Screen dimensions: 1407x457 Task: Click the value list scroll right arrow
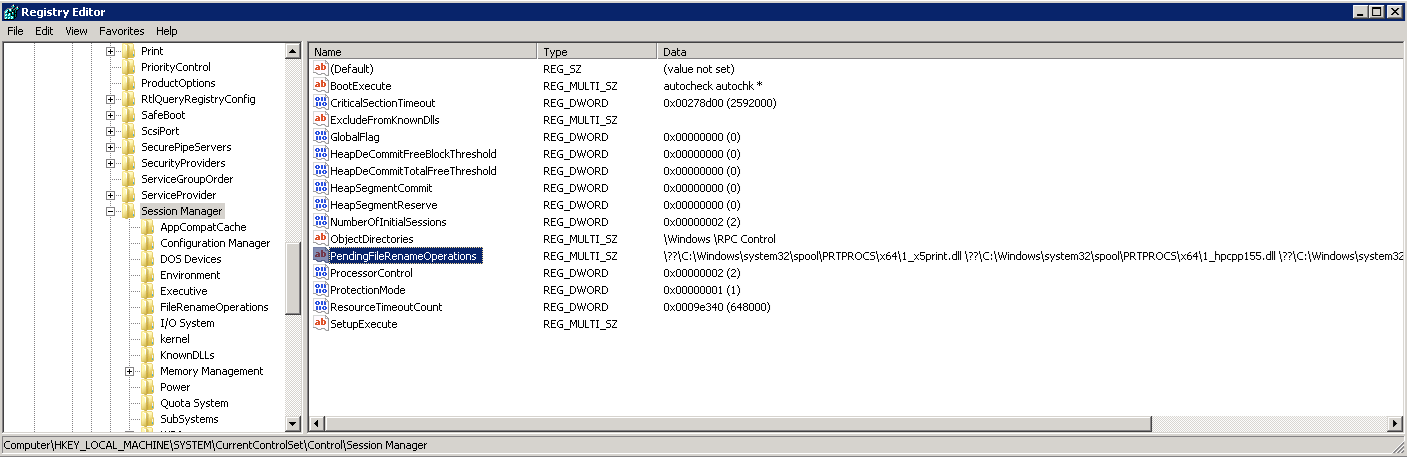point(1395,424)
